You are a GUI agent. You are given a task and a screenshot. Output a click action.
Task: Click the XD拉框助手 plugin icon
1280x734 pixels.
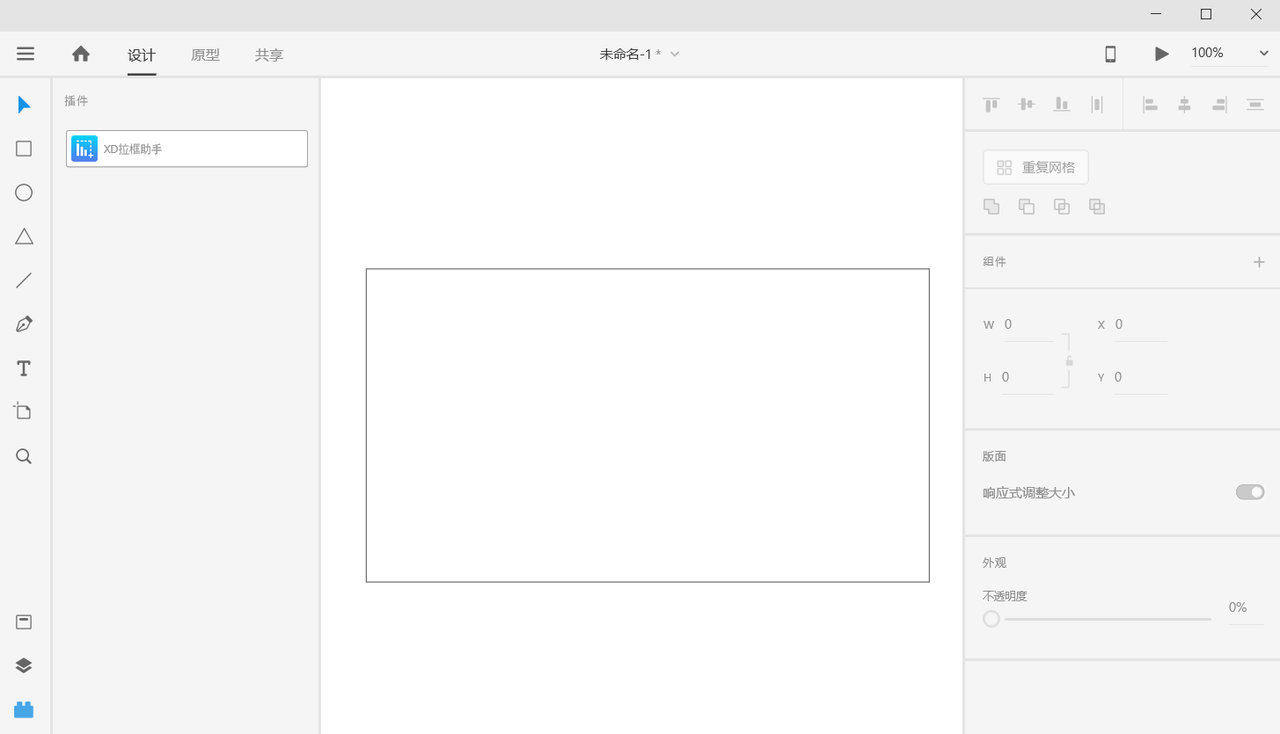85,149
